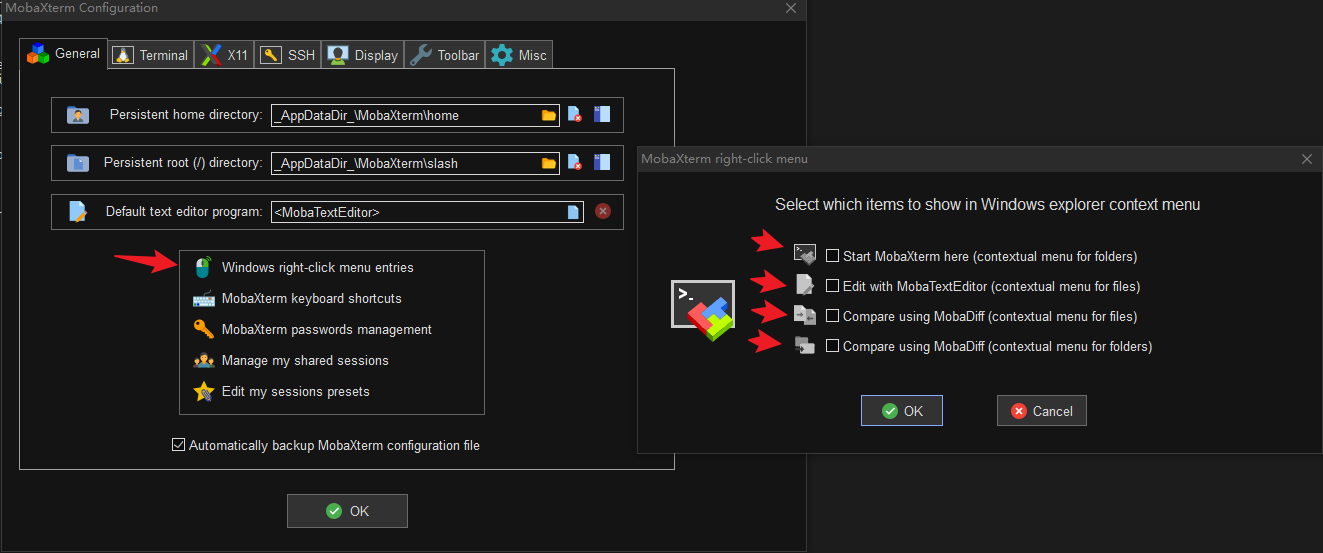
Task: Open the Misc tab
Action: pyautogui.click(x=519, y=55)
